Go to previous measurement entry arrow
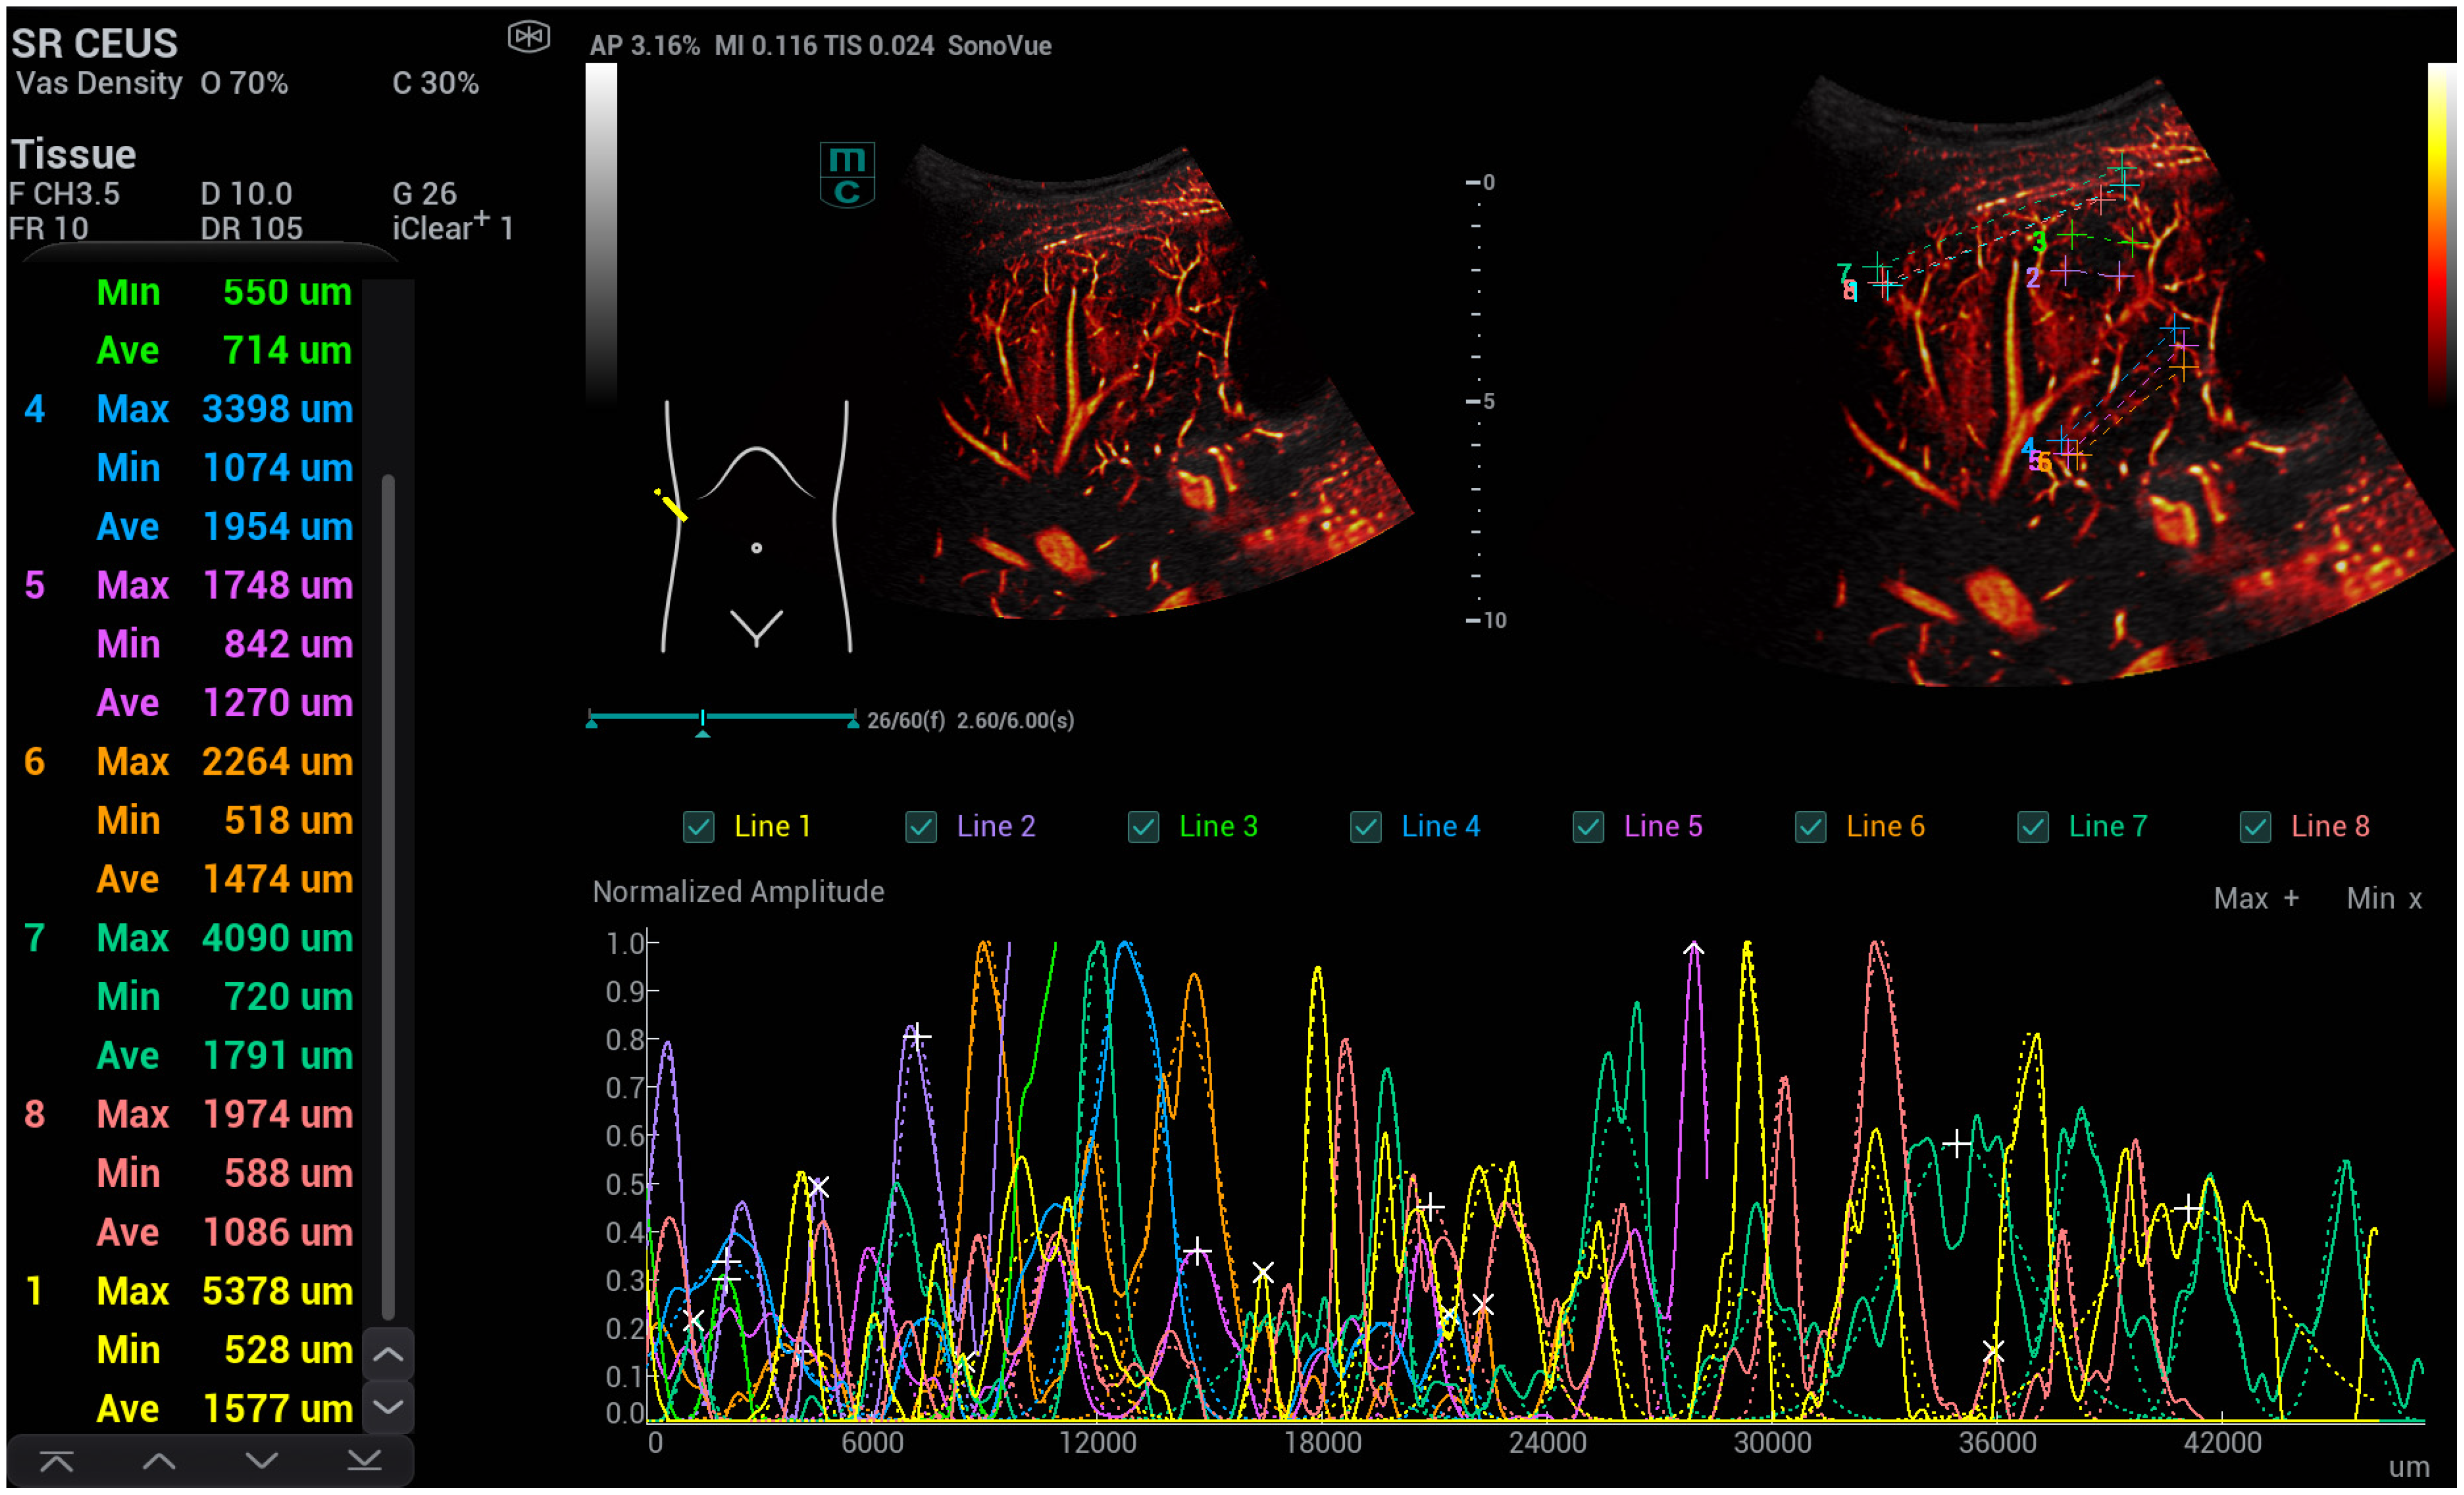2464x1495 pixels. coord(159,1462)
